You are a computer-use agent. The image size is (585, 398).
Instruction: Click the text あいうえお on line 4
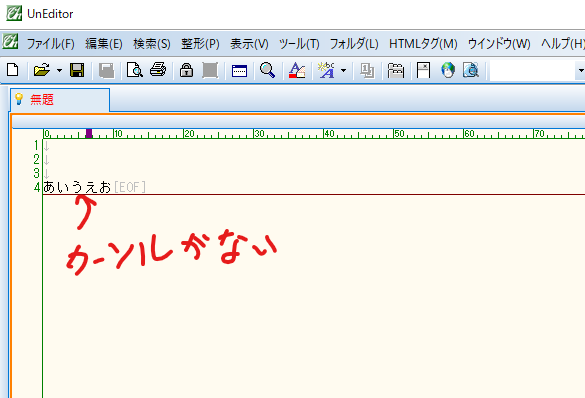click(x=77, y=187)
